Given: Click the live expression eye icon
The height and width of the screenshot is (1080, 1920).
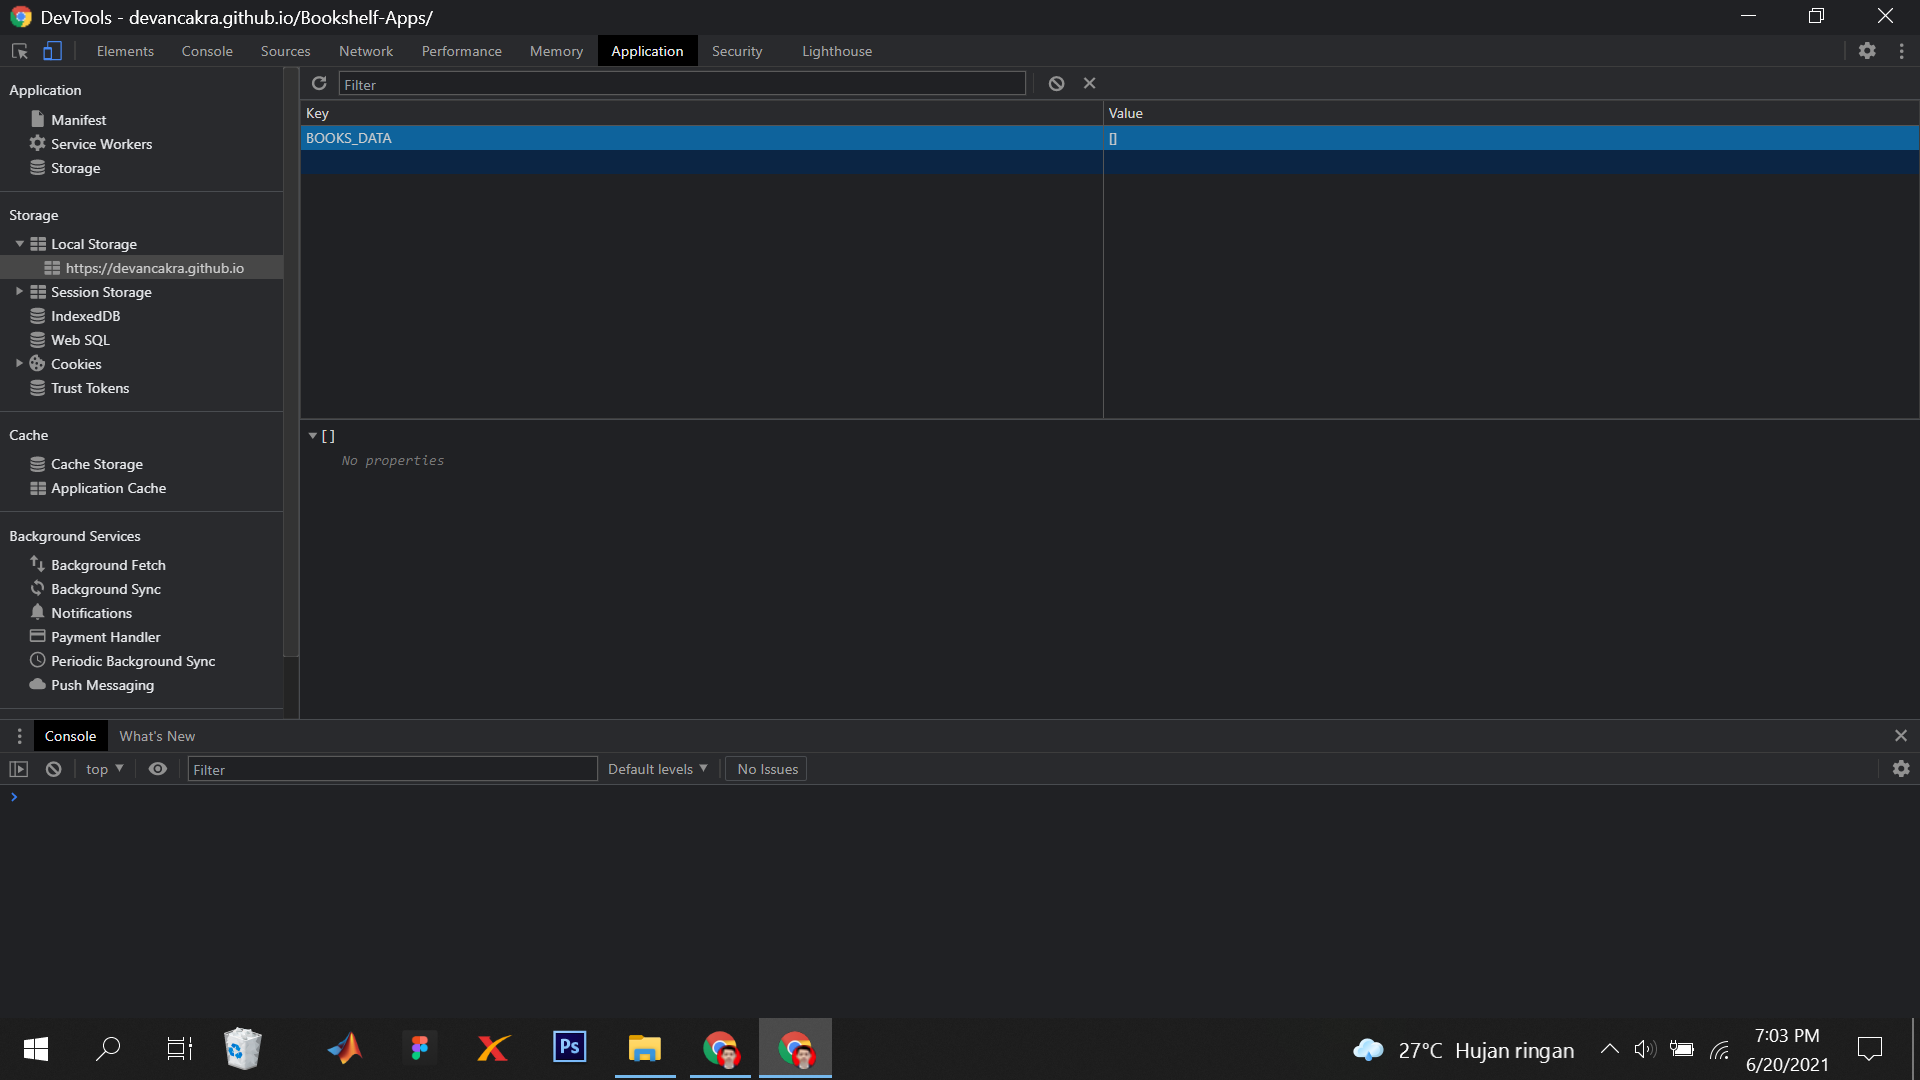Looking at the screenshot, I should (x=158, y=769).
